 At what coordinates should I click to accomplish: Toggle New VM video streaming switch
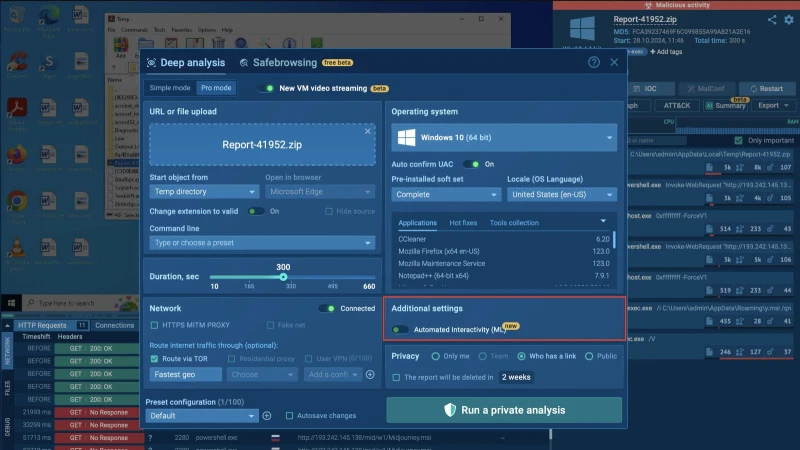267,88
